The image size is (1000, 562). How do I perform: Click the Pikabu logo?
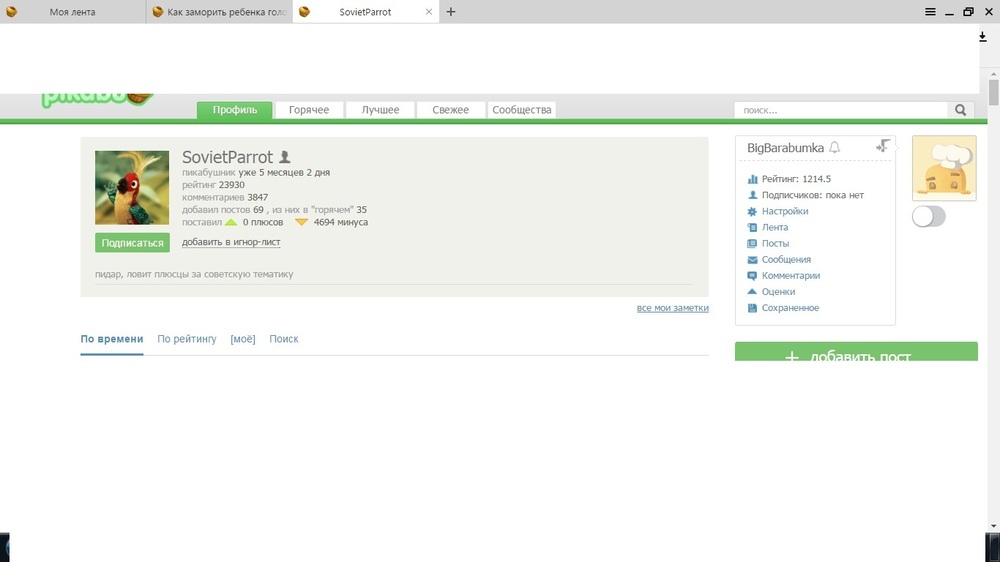[97, 98]
